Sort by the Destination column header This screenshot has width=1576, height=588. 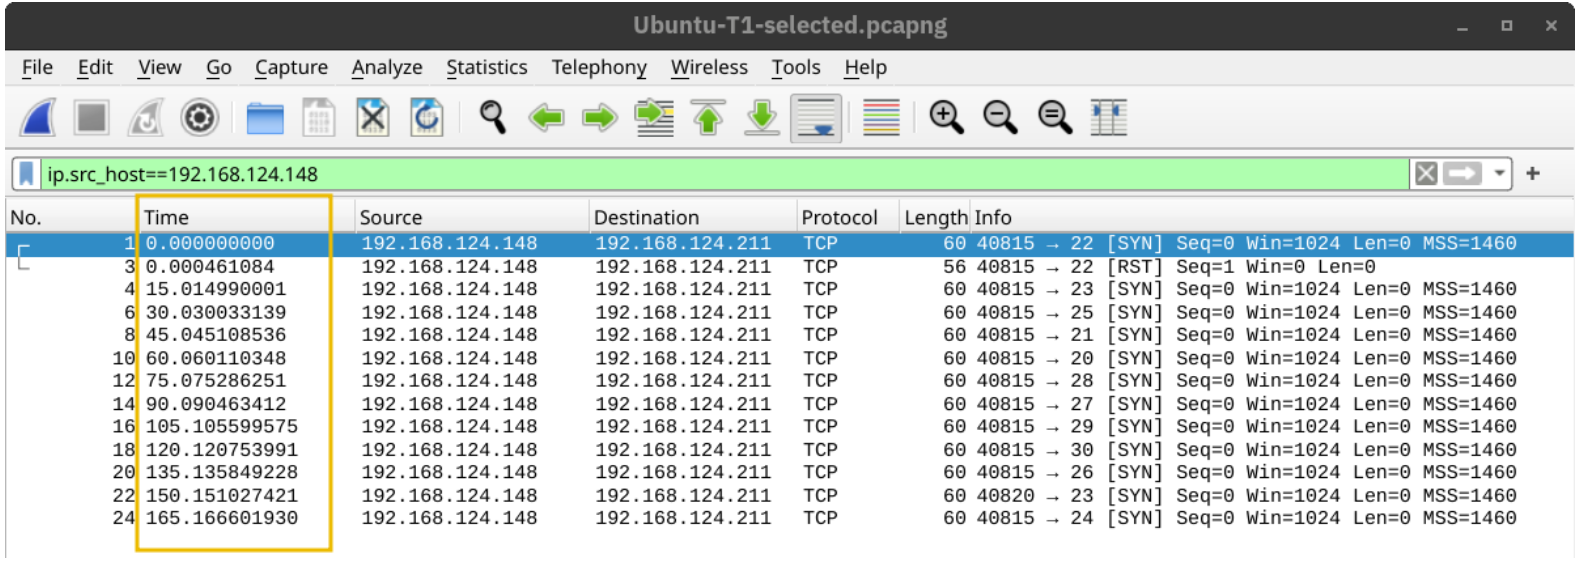point(693,217)
